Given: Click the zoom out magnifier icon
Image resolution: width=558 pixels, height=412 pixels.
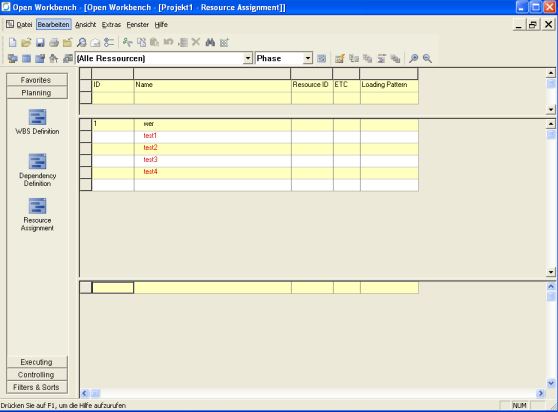Looking at the screenshot, I should click(427, 58).
